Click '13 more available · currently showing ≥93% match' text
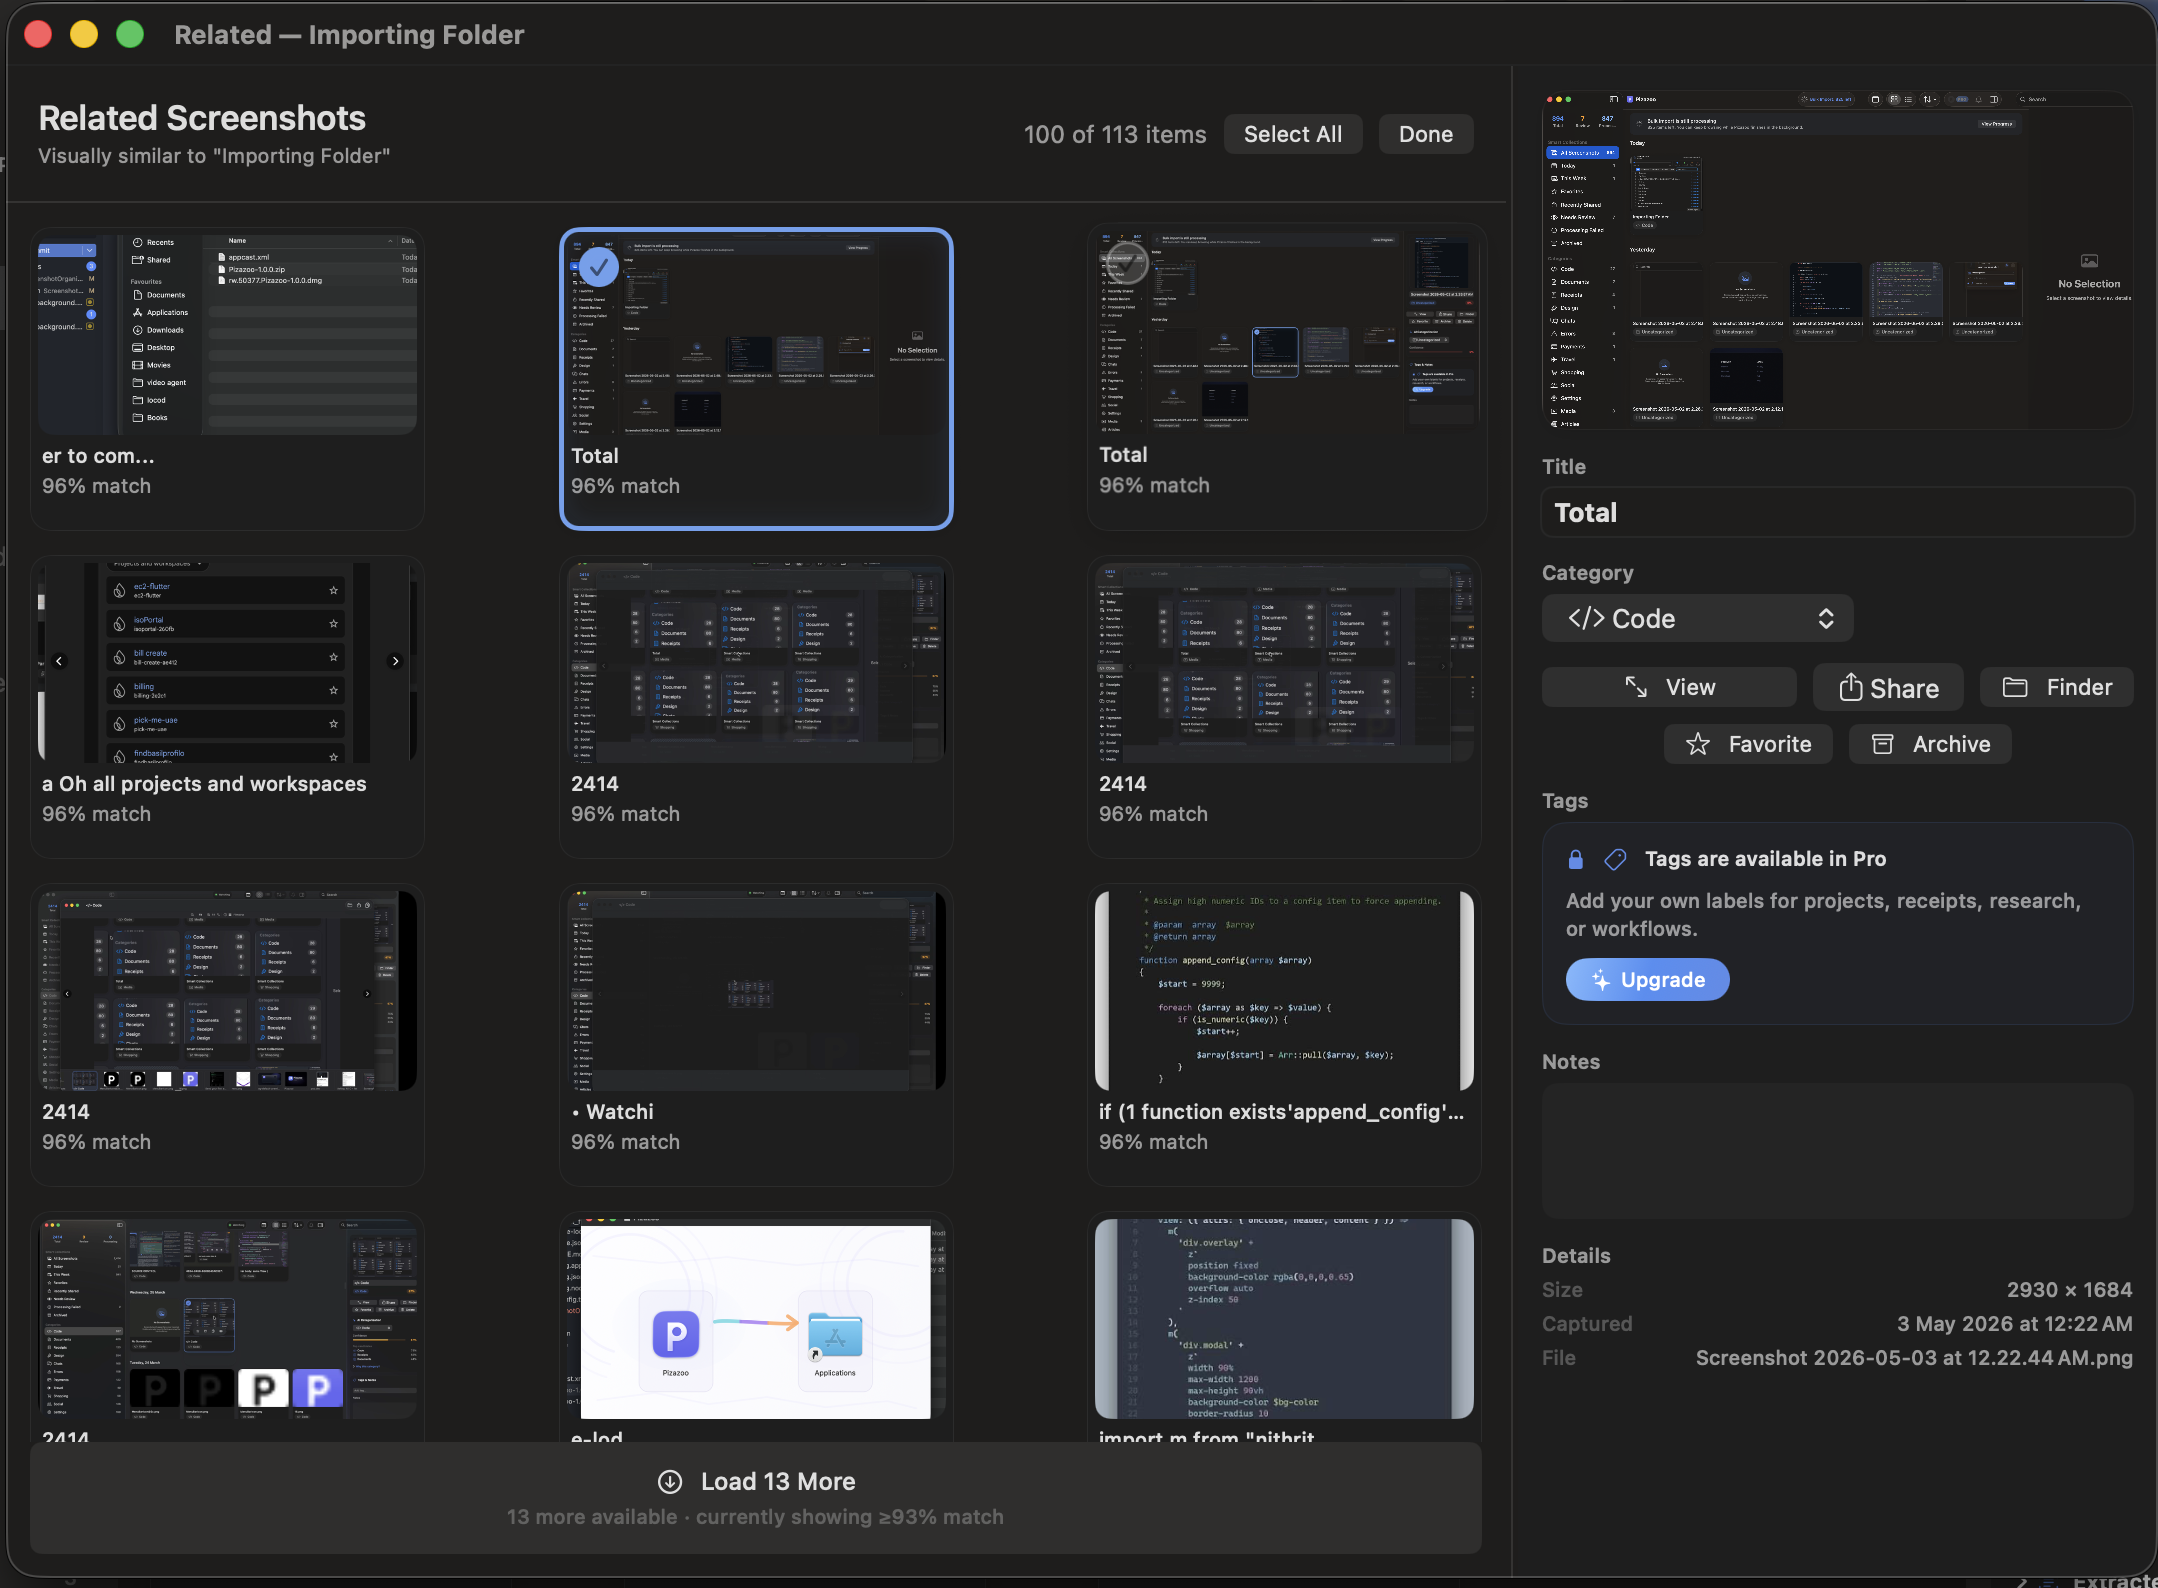Image resolution: width=2158 pixels, height=1588 pixels. coord(755,1517)
